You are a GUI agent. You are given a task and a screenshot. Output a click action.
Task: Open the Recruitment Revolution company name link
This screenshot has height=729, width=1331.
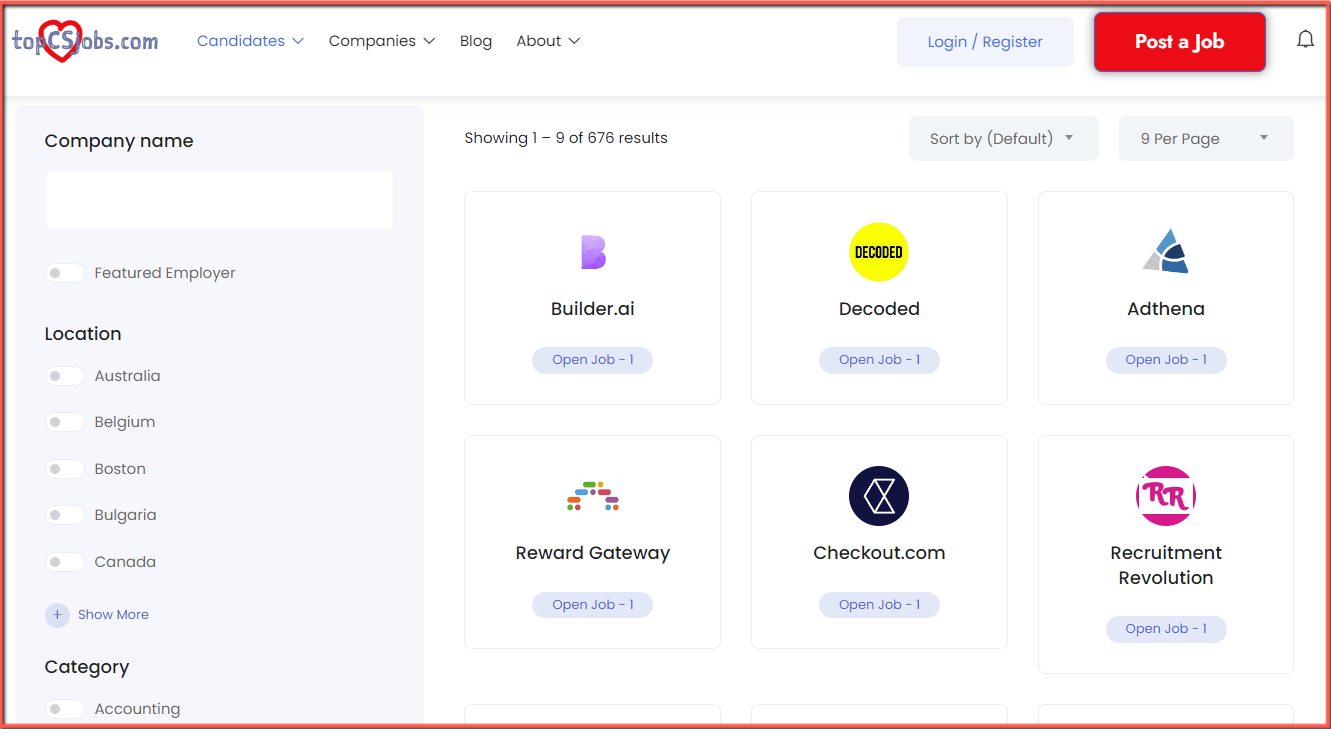1166,565
